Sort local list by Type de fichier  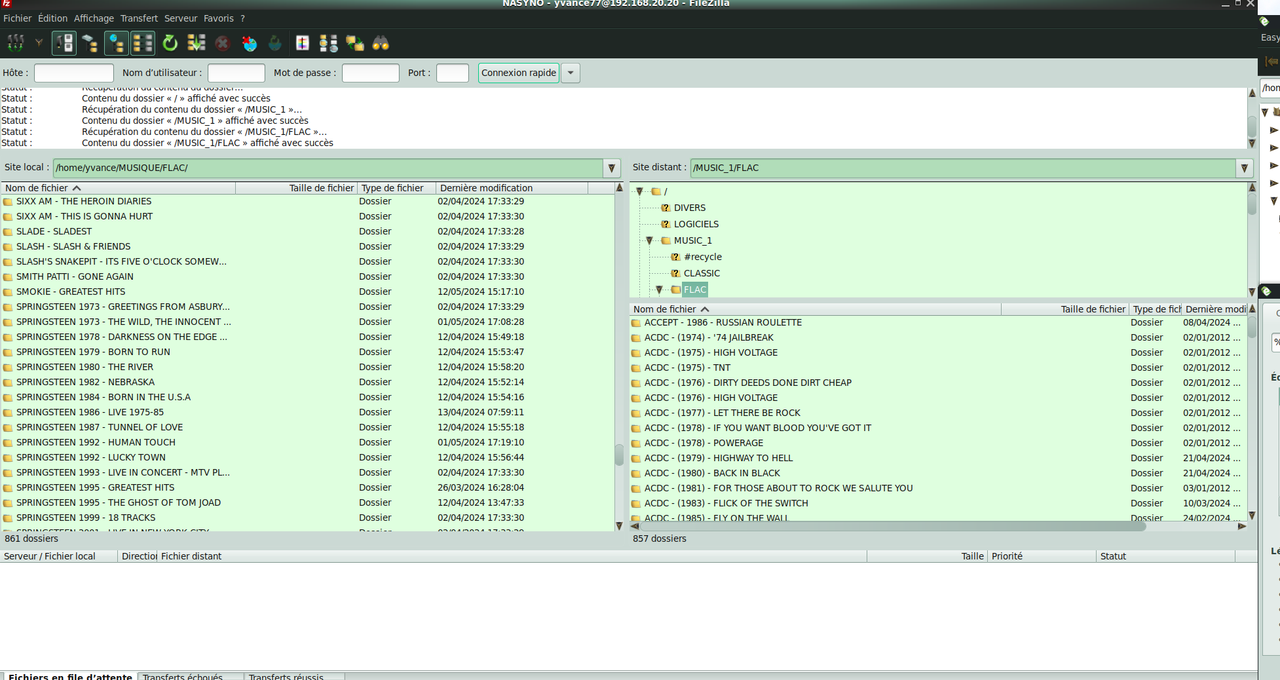[x=396, y=188]
